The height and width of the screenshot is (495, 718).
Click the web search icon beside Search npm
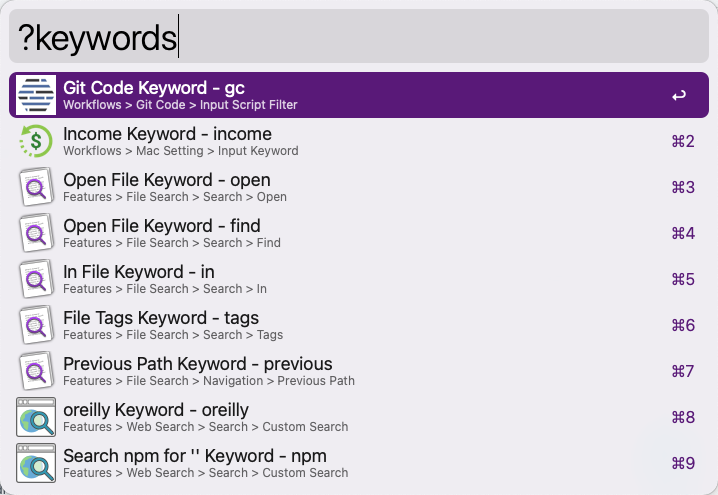click(36, 463)
